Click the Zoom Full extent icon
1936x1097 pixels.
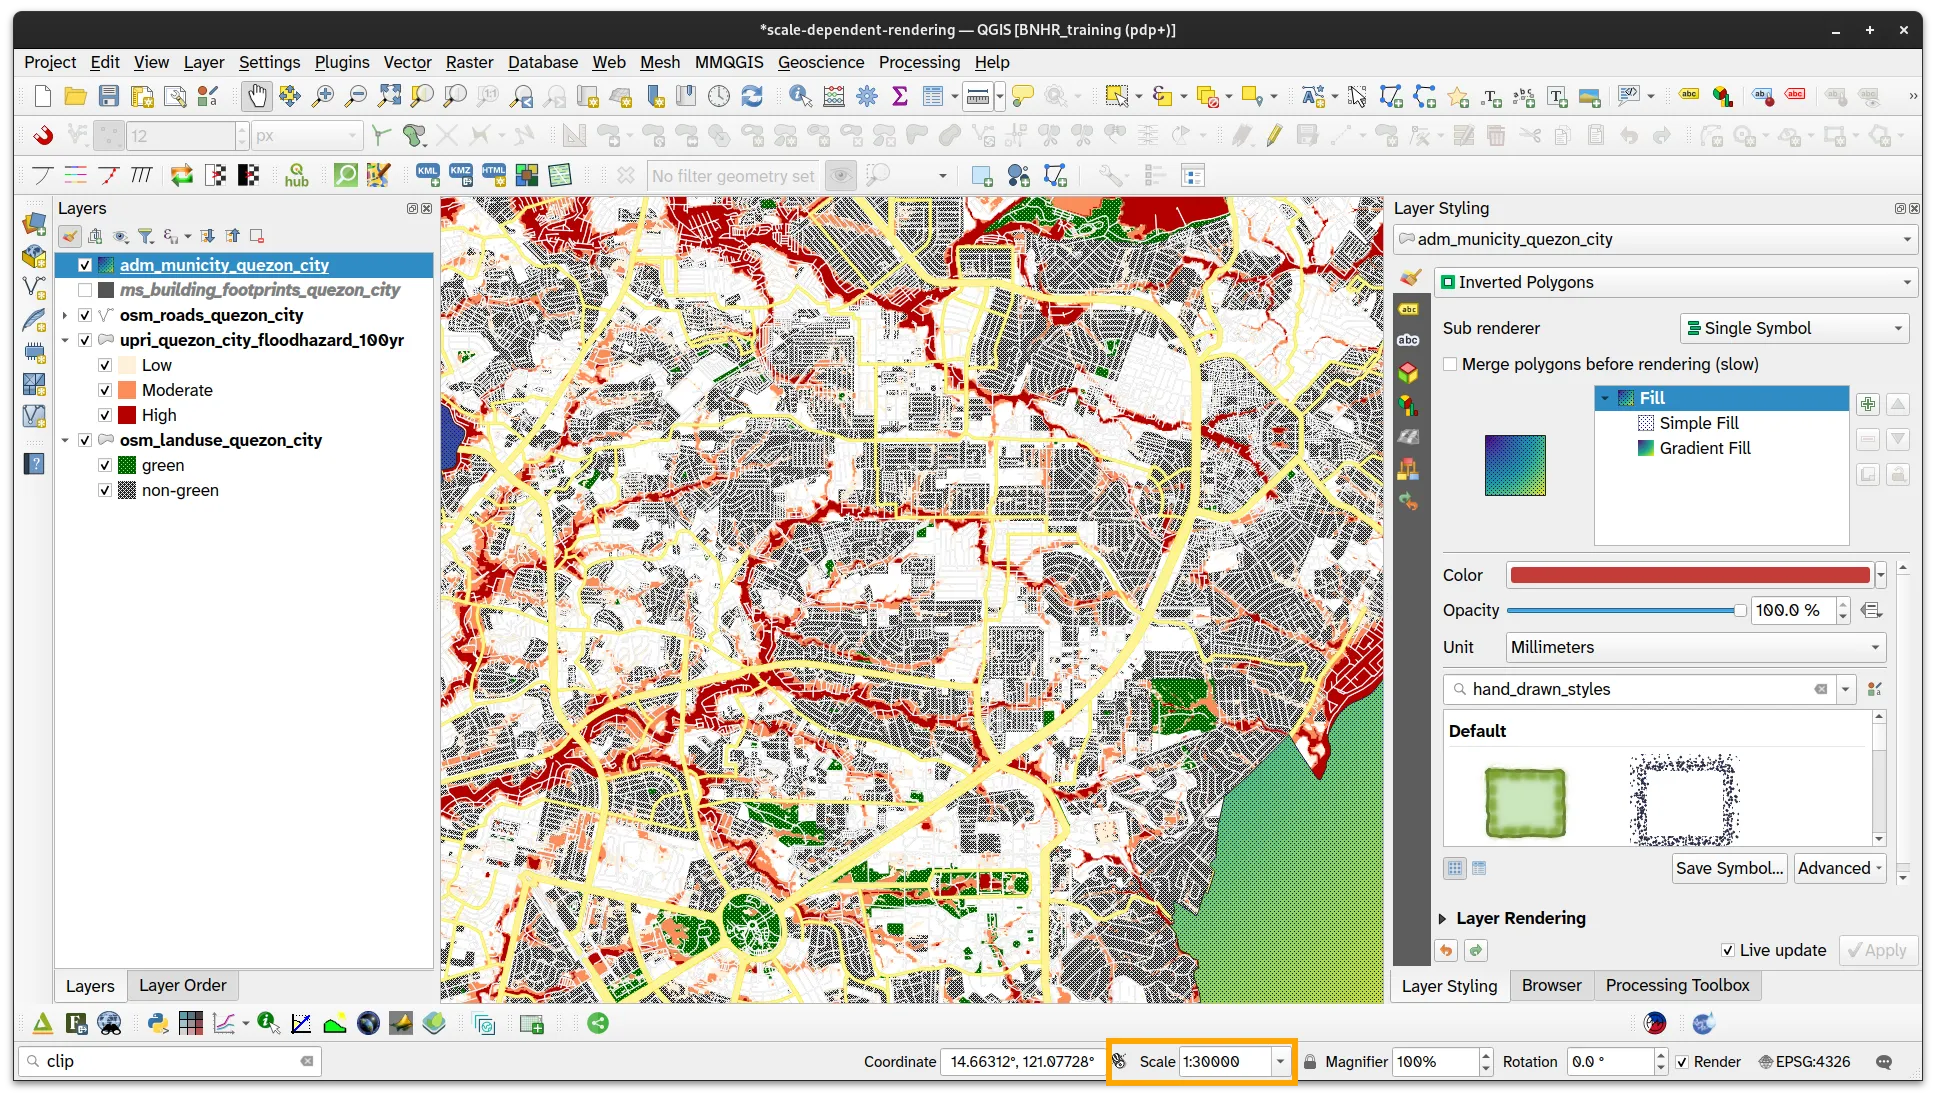click(389, 96)
